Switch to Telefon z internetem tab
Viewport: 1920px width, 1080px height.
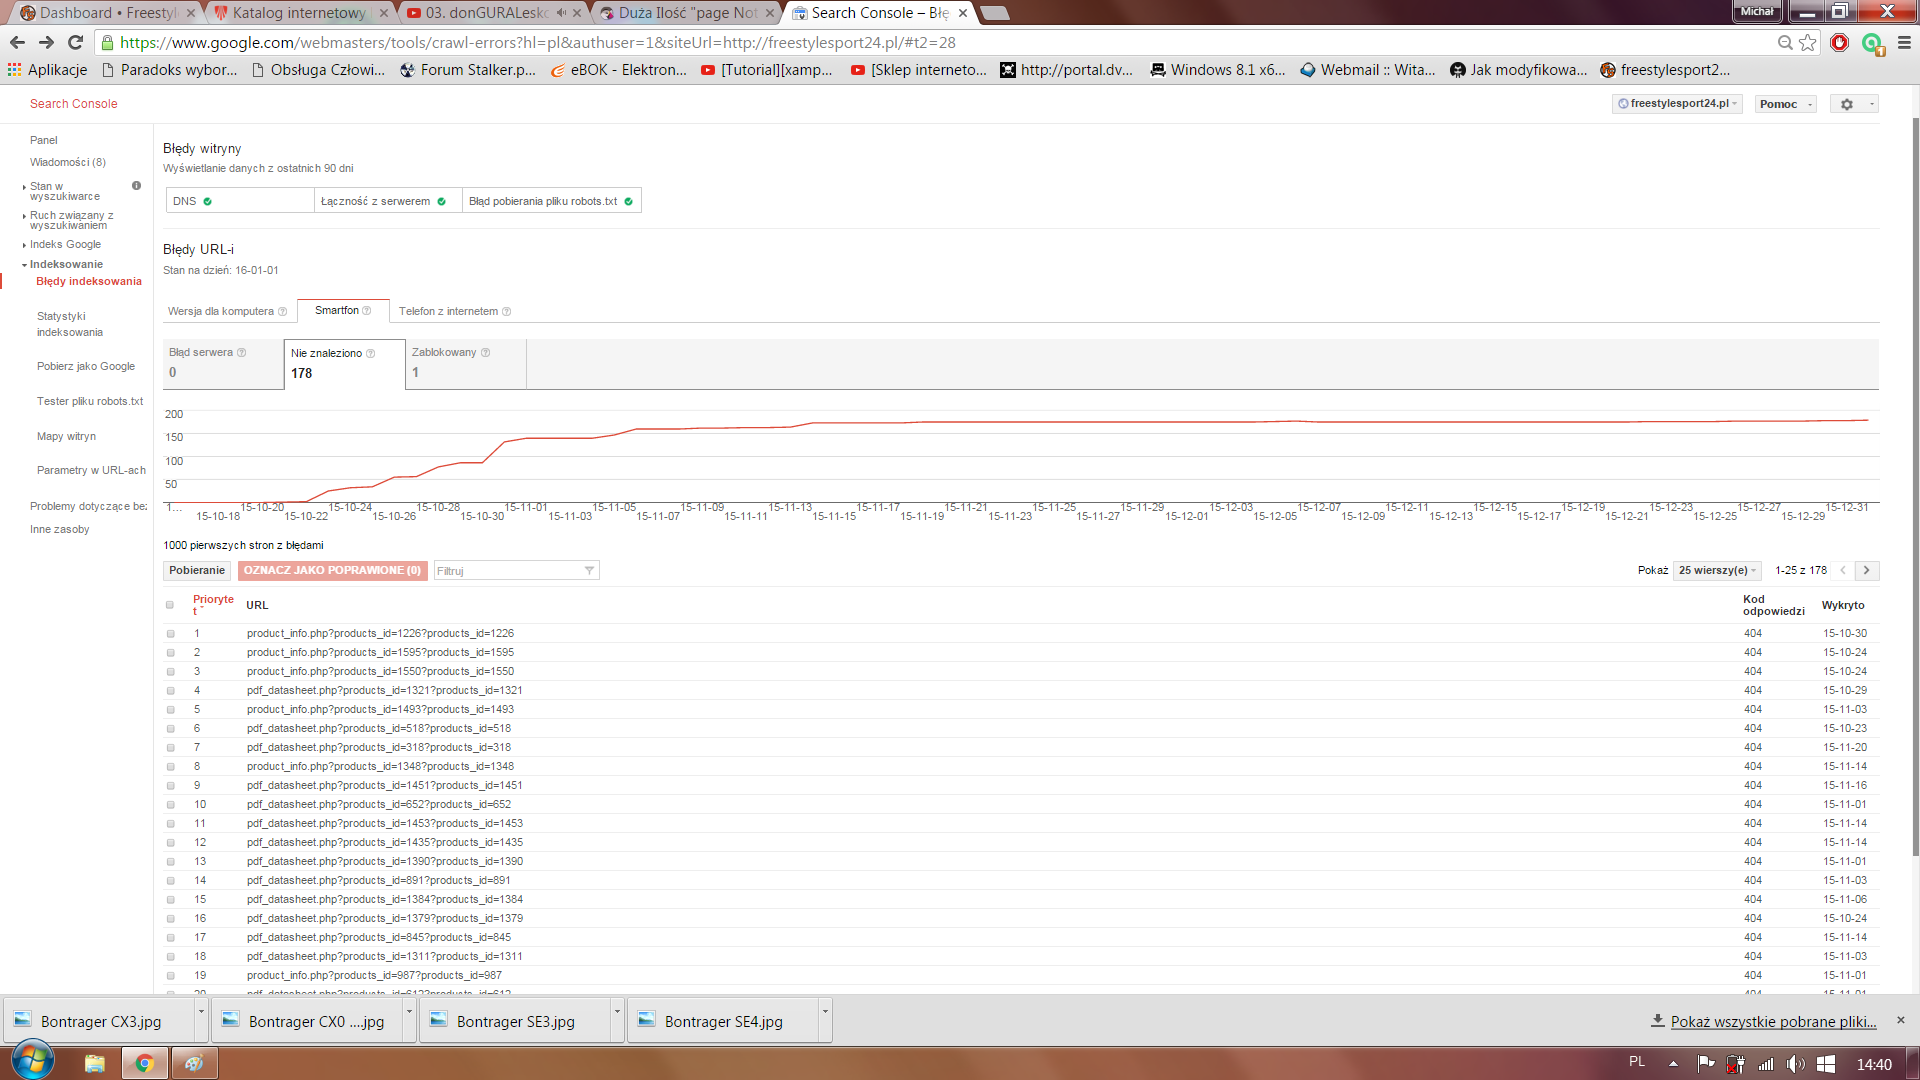(x=448, y=311)
